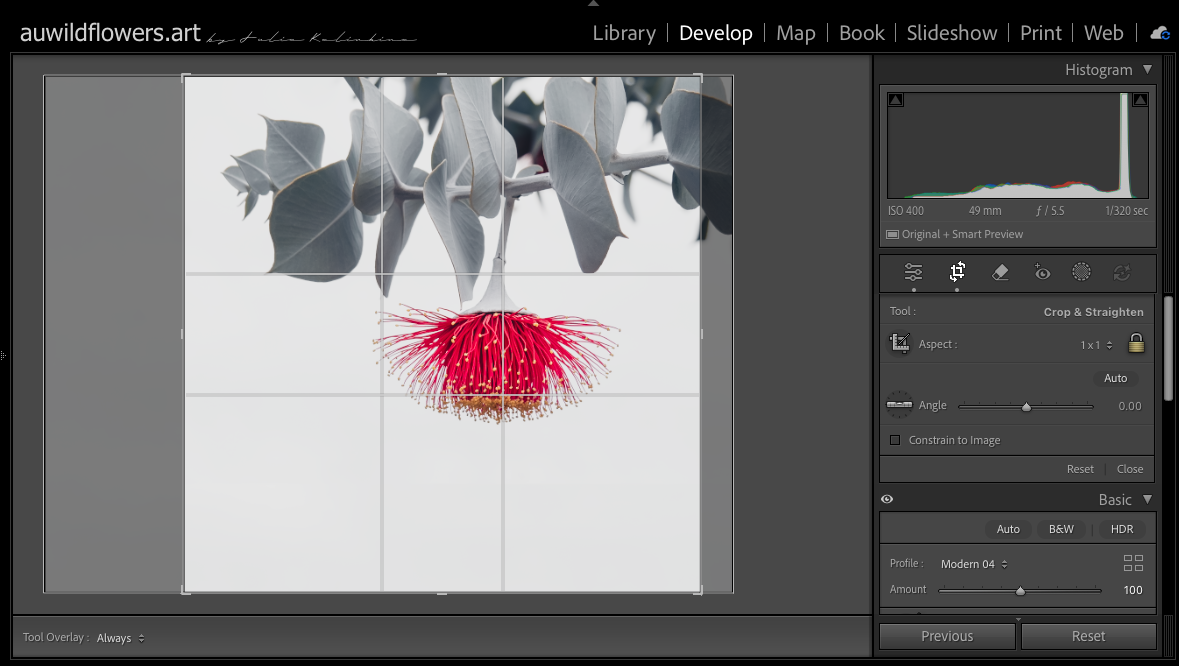Click the ISO 400 histogram readout

pyautogui.click(x=905, y=211)
